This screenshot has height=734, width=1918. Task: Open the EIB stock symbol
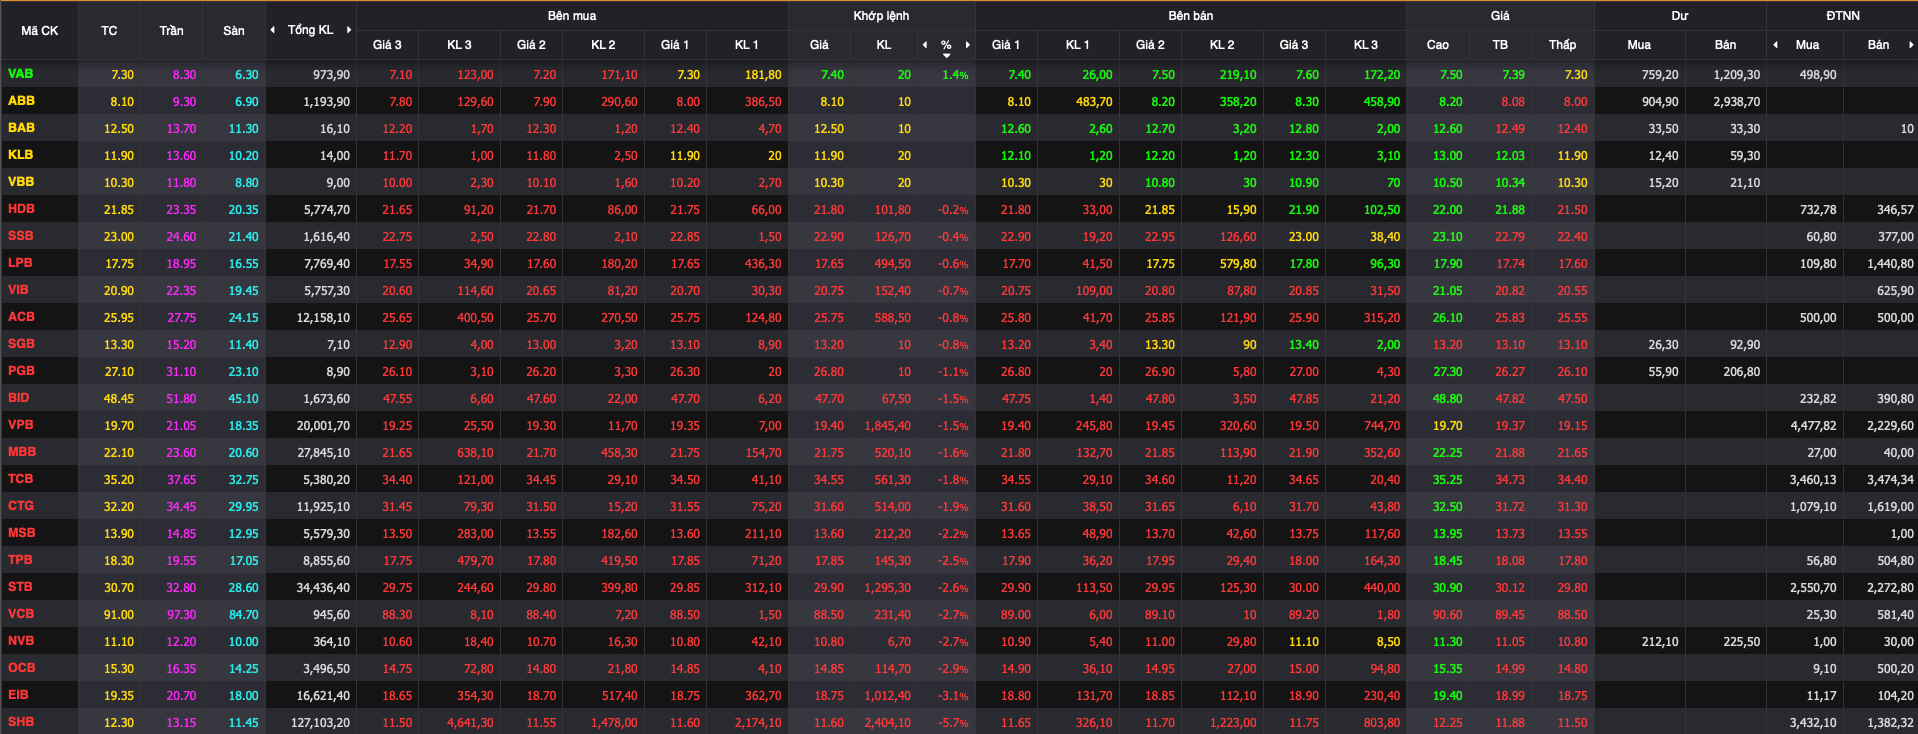[x=18, y=695]
